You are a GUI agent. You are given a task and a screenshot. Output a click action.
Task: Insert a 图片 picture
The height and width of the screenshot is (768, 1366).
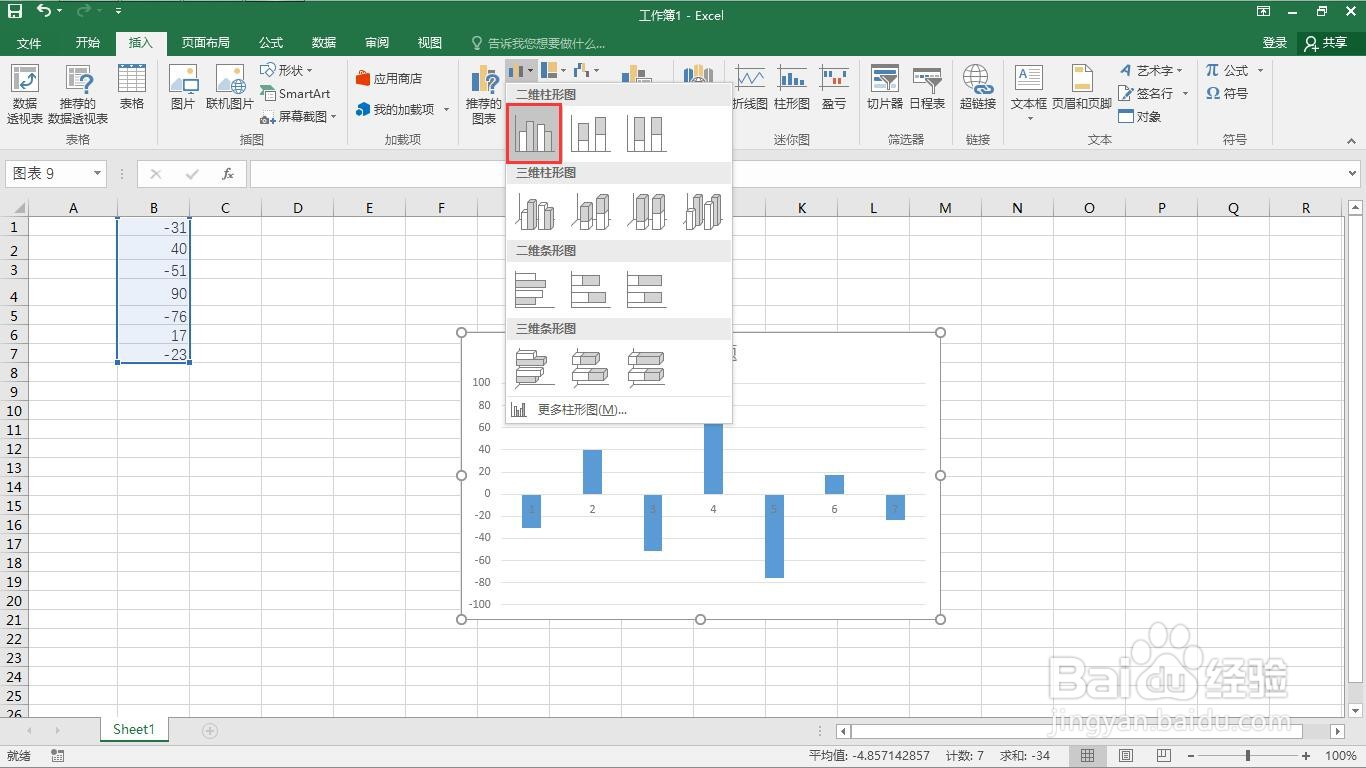point(183,87)
